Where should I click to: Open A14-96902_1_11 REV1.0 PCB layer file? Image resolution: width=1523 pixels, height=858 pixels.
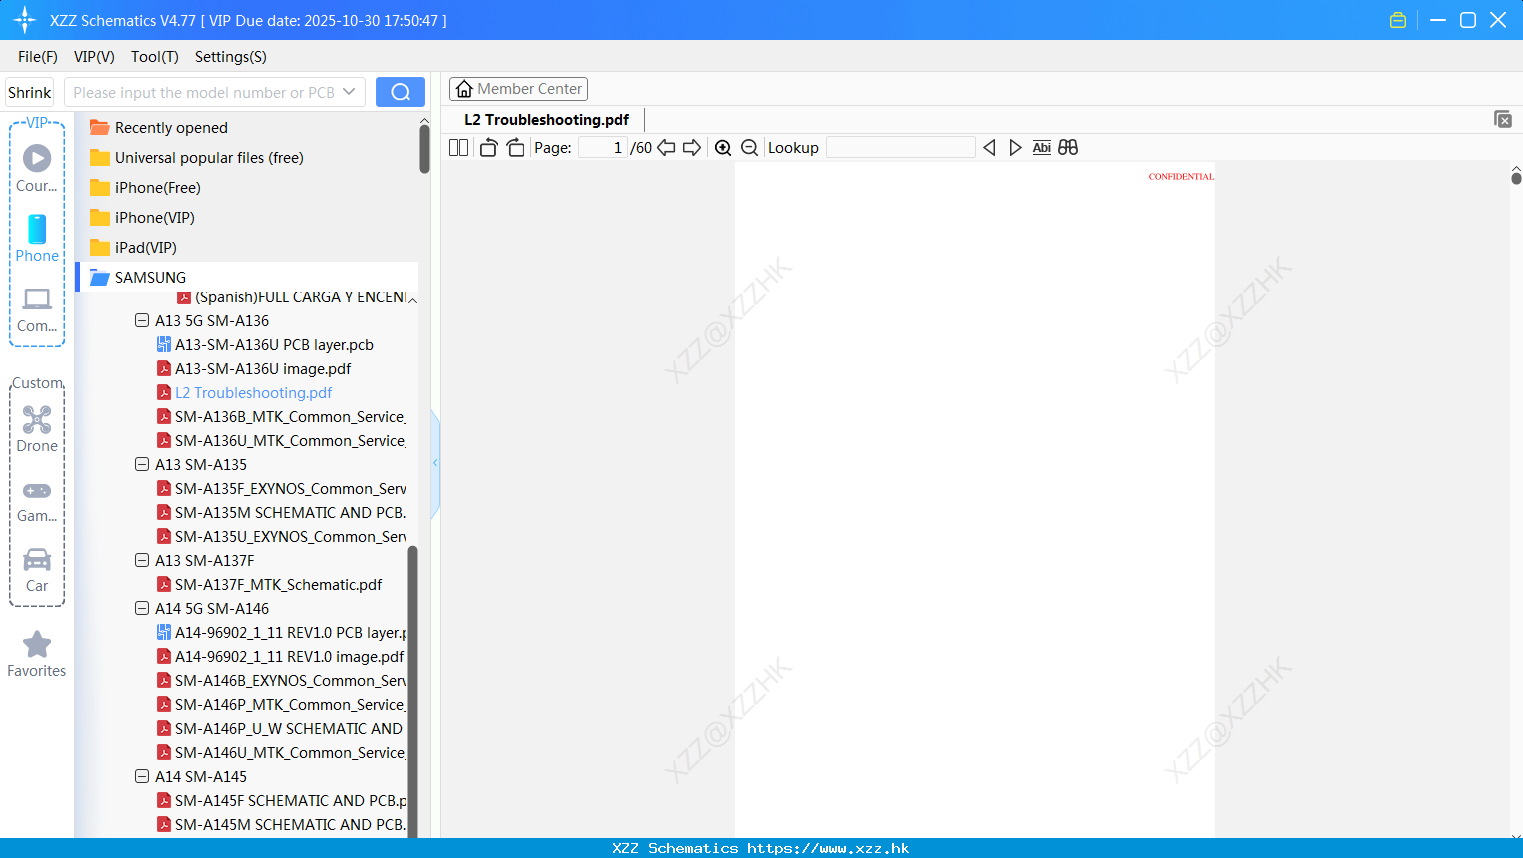click(281, 633)
